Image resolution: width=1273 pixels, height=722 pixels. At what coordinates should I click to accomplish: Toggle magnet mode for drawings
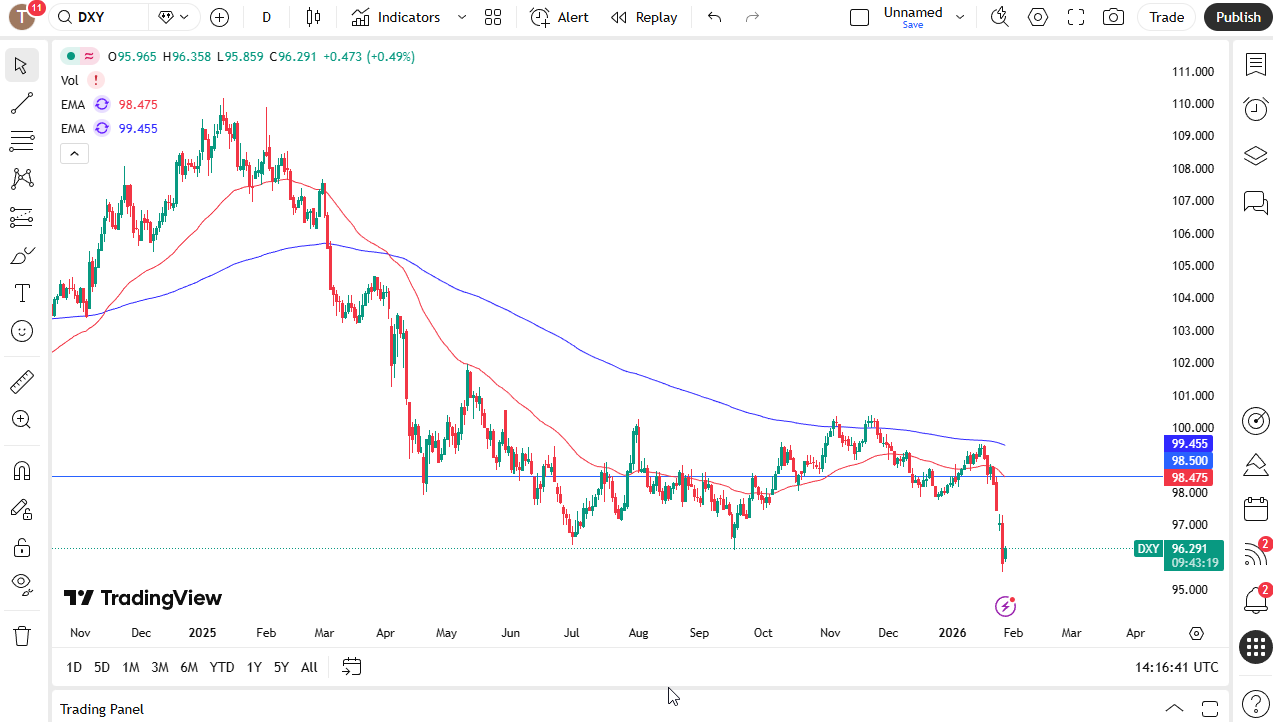tap(21, 471)
